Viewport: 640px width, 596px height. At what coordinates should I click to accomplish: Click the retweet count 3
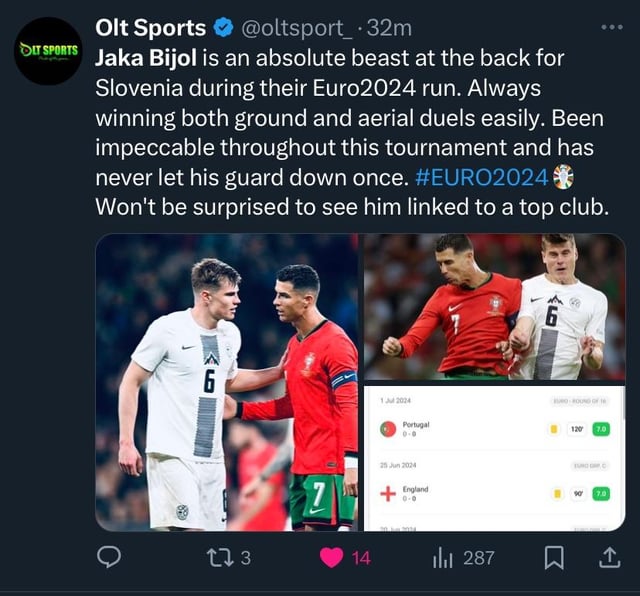pyautogui.click(x=245, y=558)
